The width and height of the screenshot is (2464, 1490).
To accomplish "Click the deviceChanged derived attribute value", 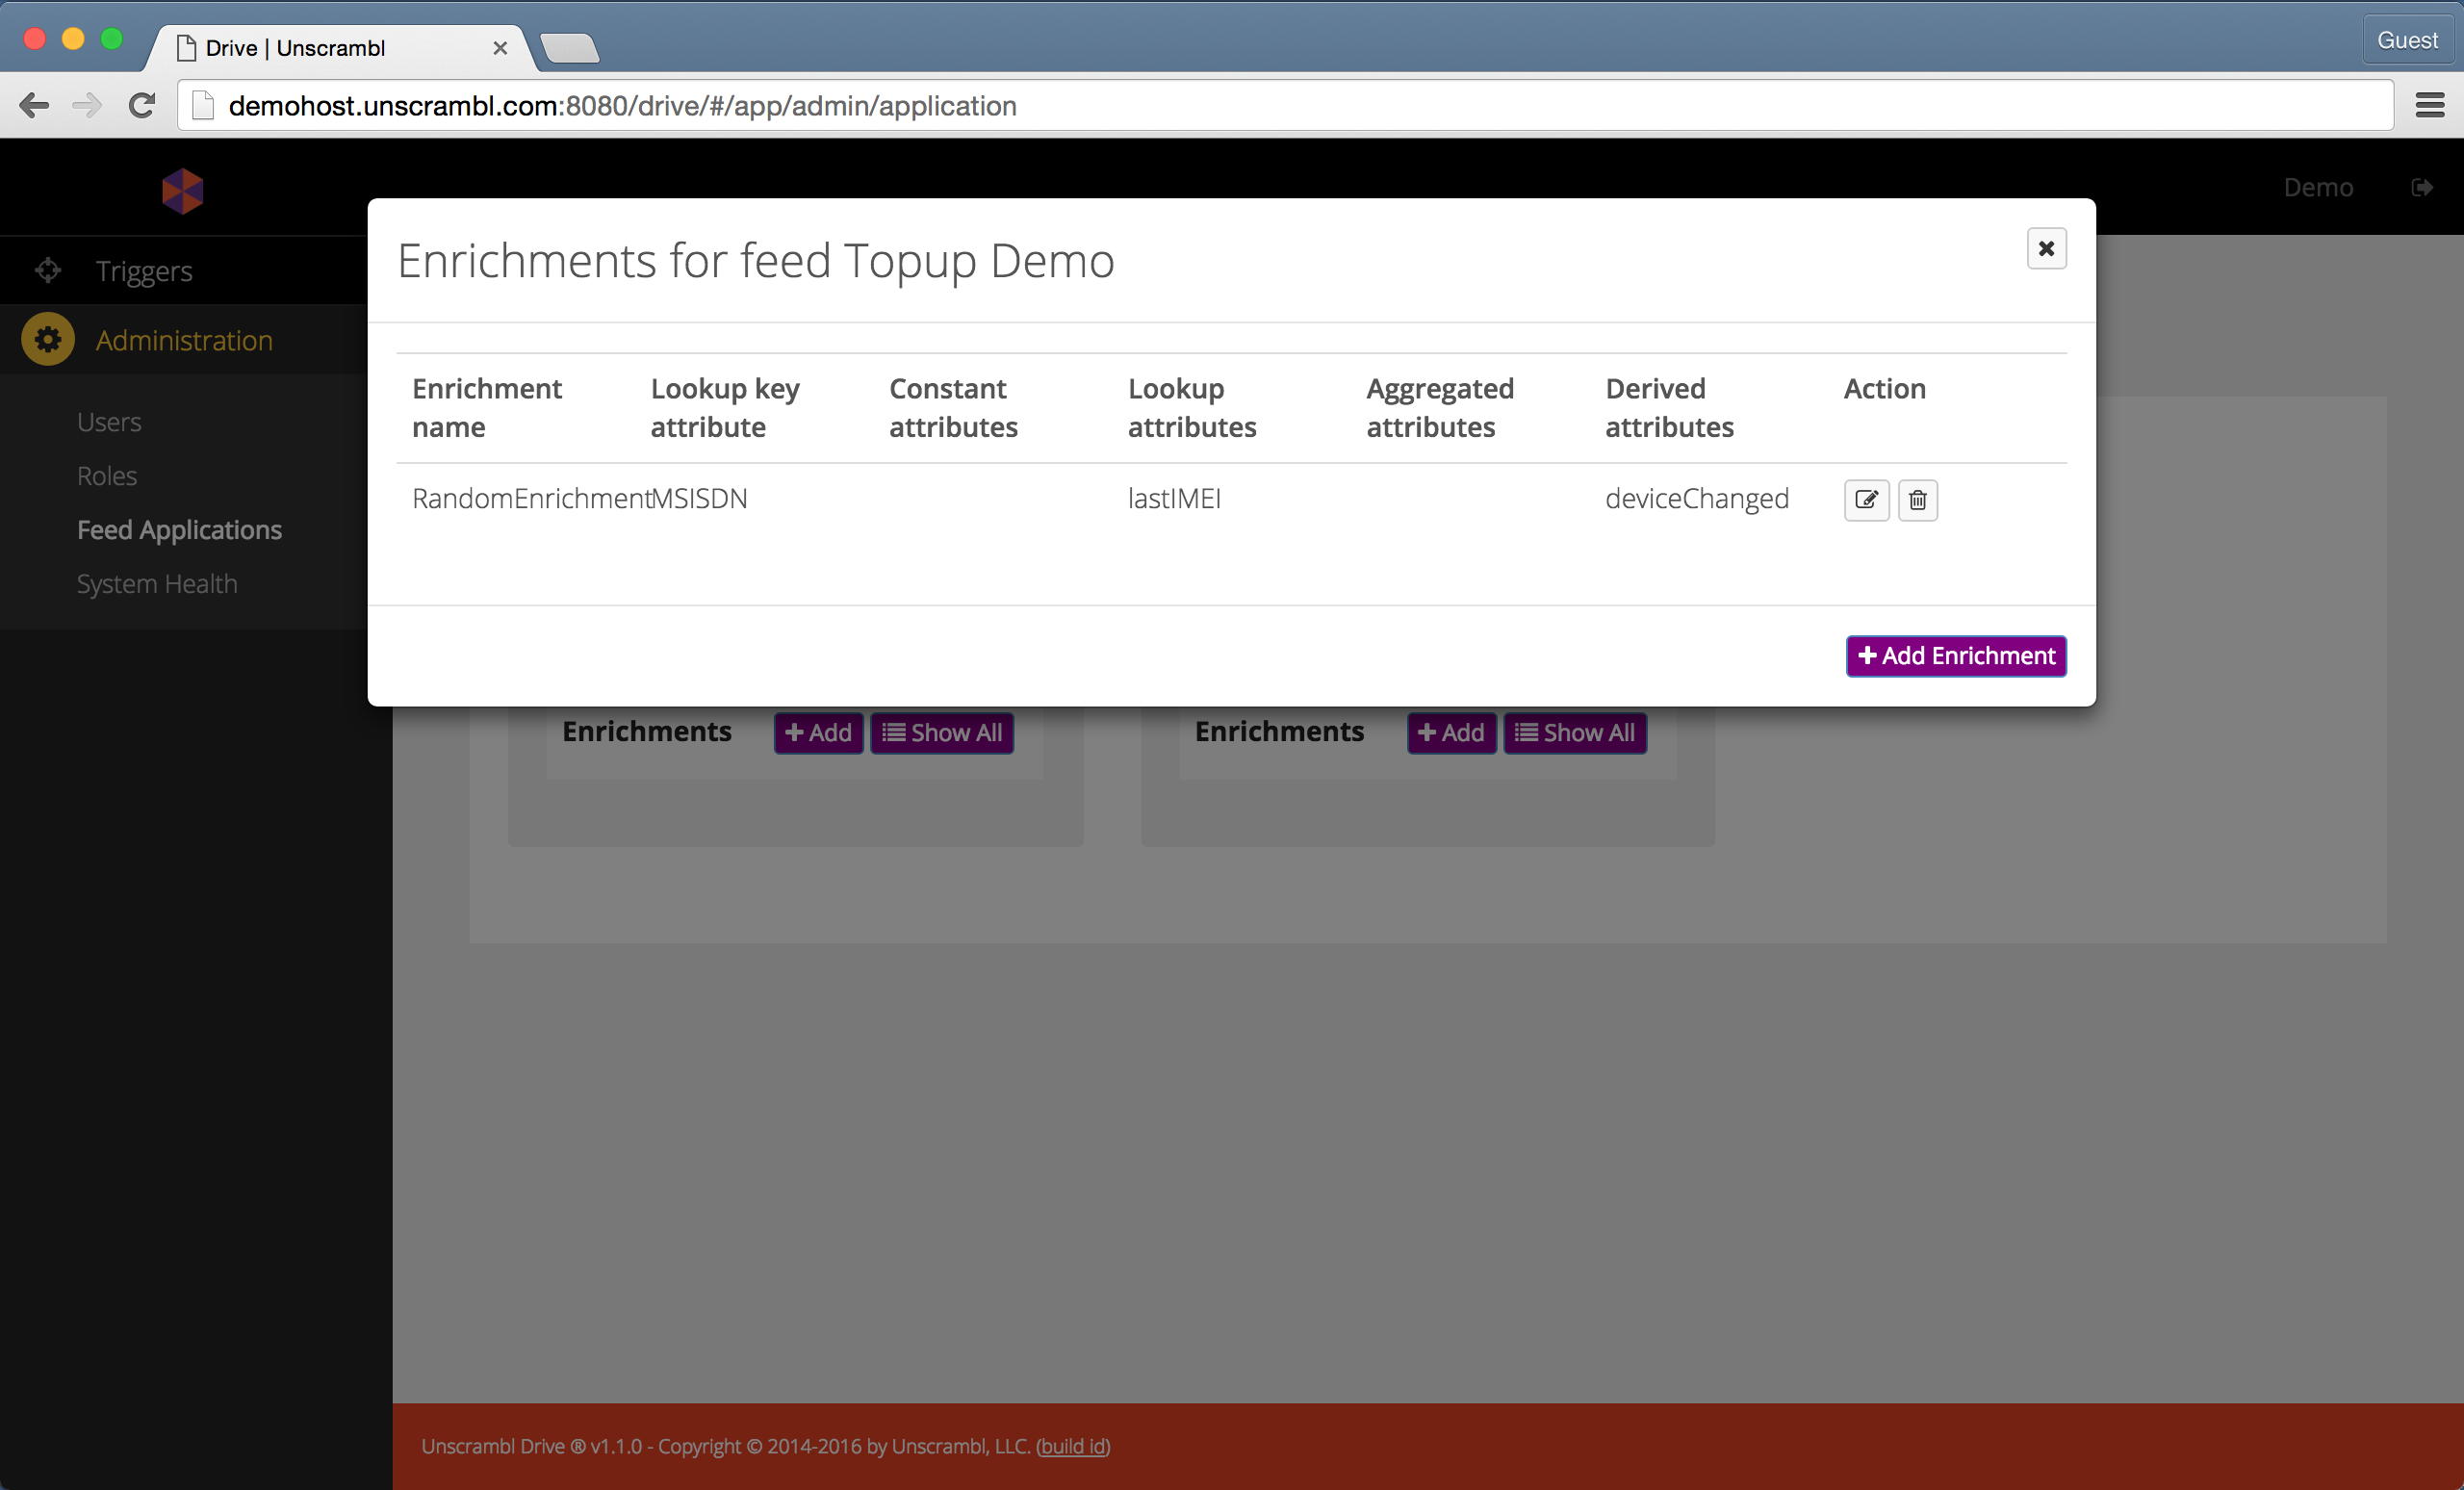I will click(x=1697, y=498).
